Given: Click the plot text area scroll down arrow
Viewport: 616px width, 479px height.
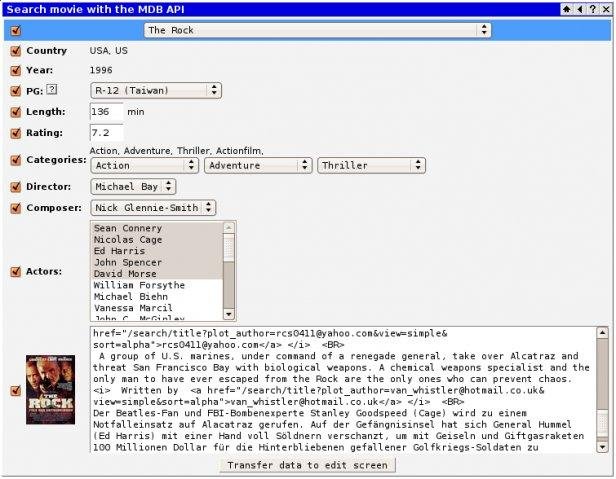Looking at the screenshot, I should [x=602, y=447].
